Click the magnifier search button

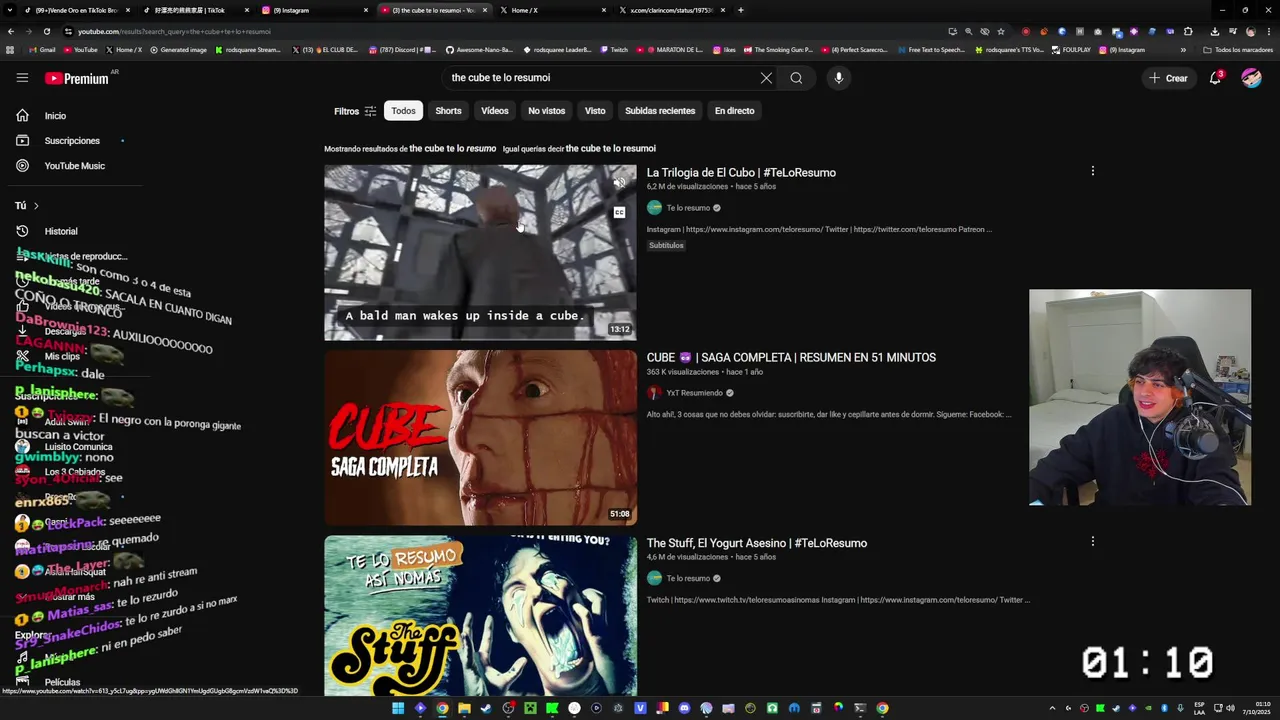pos(796,78)
